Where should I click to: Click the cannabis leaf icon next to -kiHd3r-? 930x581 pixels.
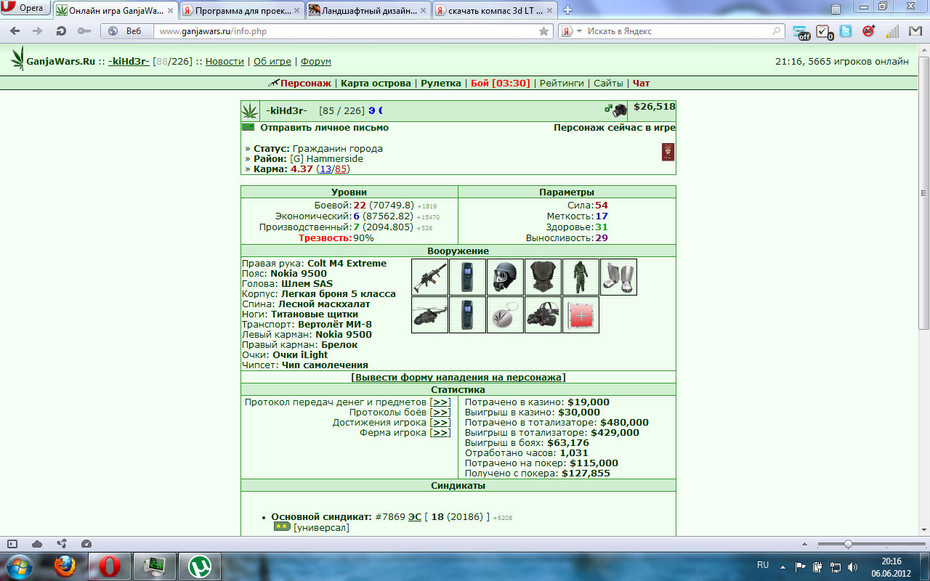(250, 111)
